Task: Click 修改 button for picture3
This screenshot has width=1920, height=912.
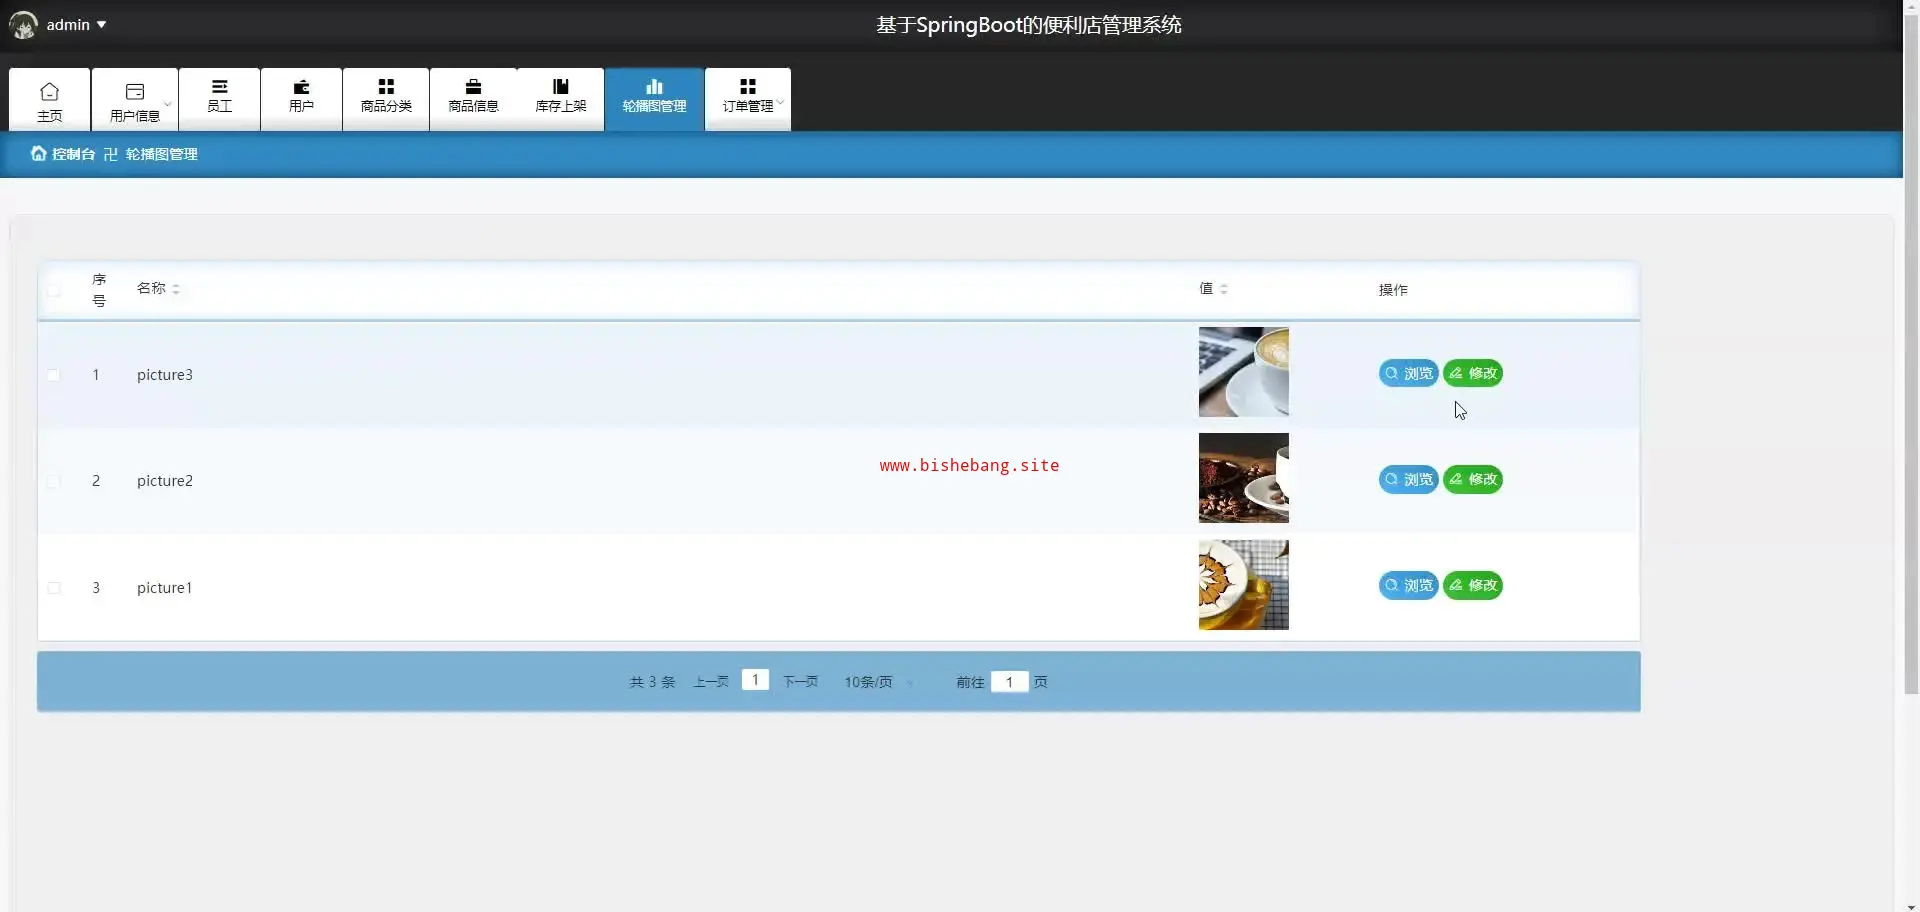Action: [1473, 373]
